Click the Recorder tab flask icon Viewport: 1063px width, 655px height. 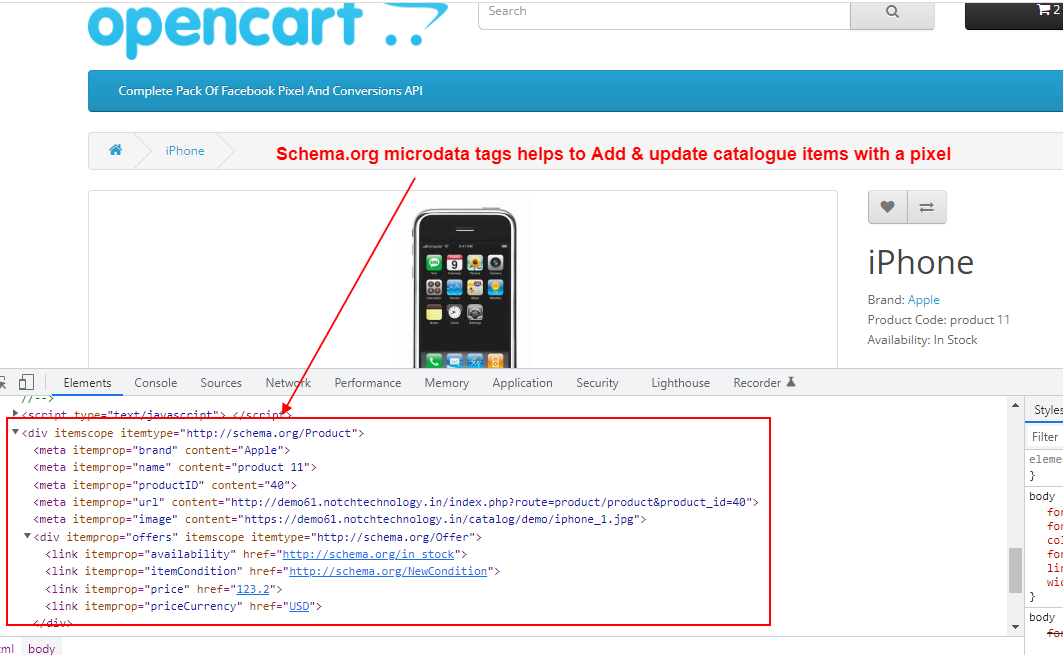(791, 382)
